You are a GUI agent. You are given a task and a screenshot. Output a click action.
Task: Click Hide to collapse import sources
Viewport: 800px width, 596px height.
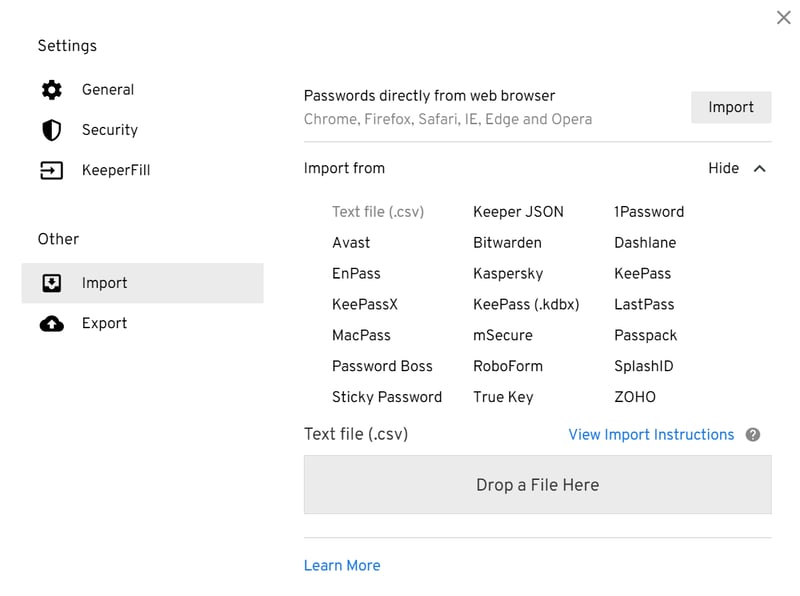click(723, 168)
